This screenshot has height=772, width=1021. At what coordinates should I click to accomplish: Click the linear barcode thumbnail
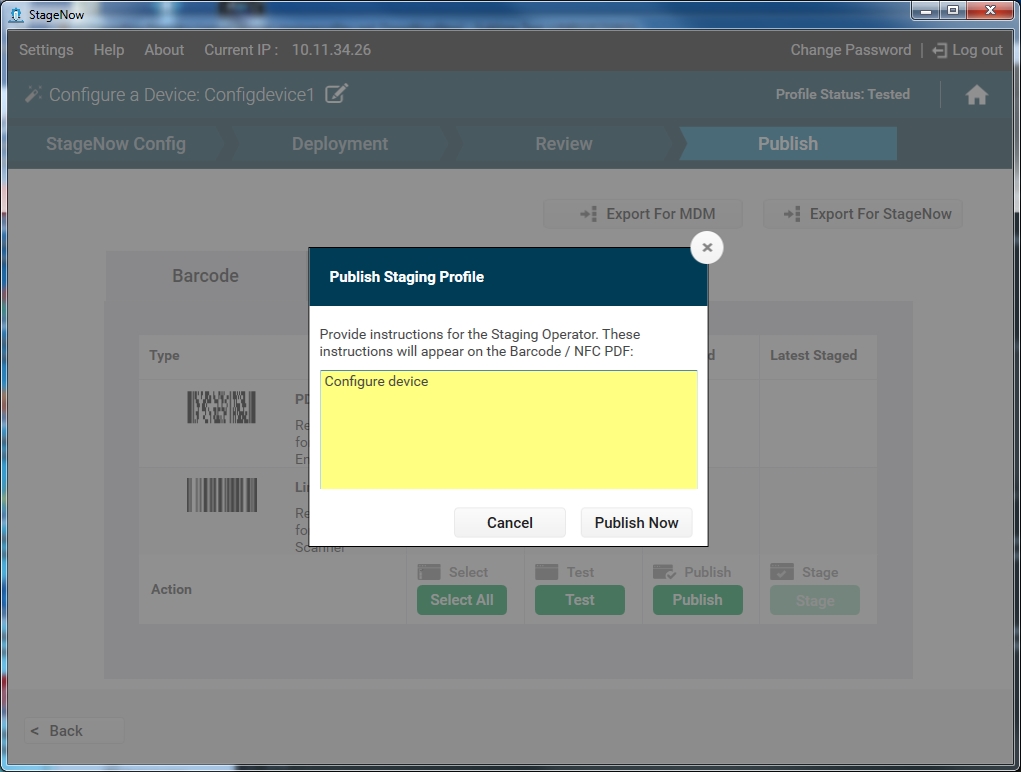point(221,495)
